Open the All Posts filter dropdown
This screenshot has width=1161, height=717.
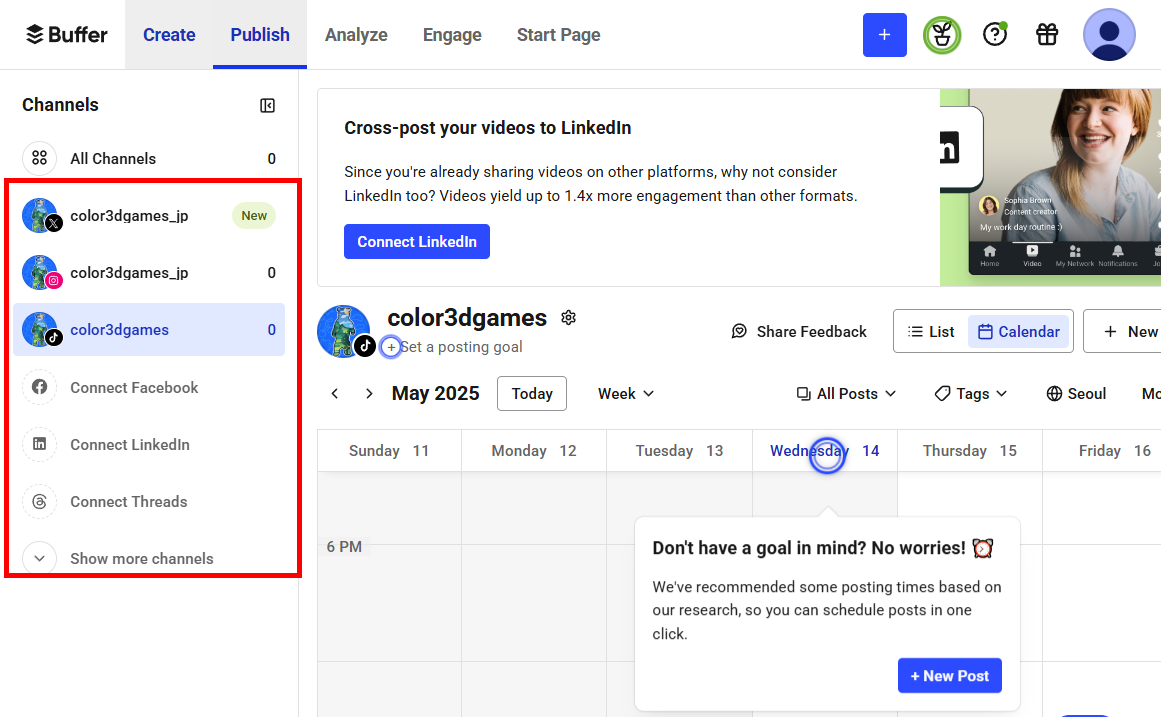tap(846, 393)
